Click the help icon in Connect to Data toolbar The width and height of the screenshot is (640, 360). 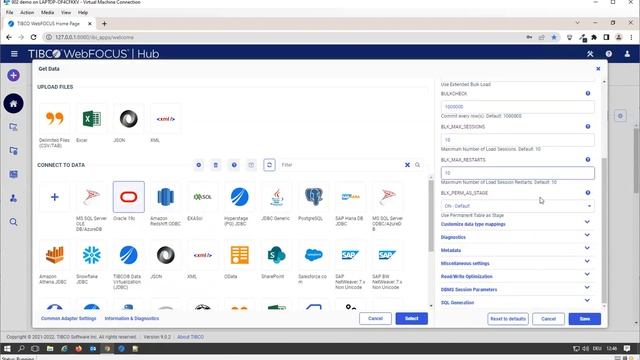(x=234, y=165)
